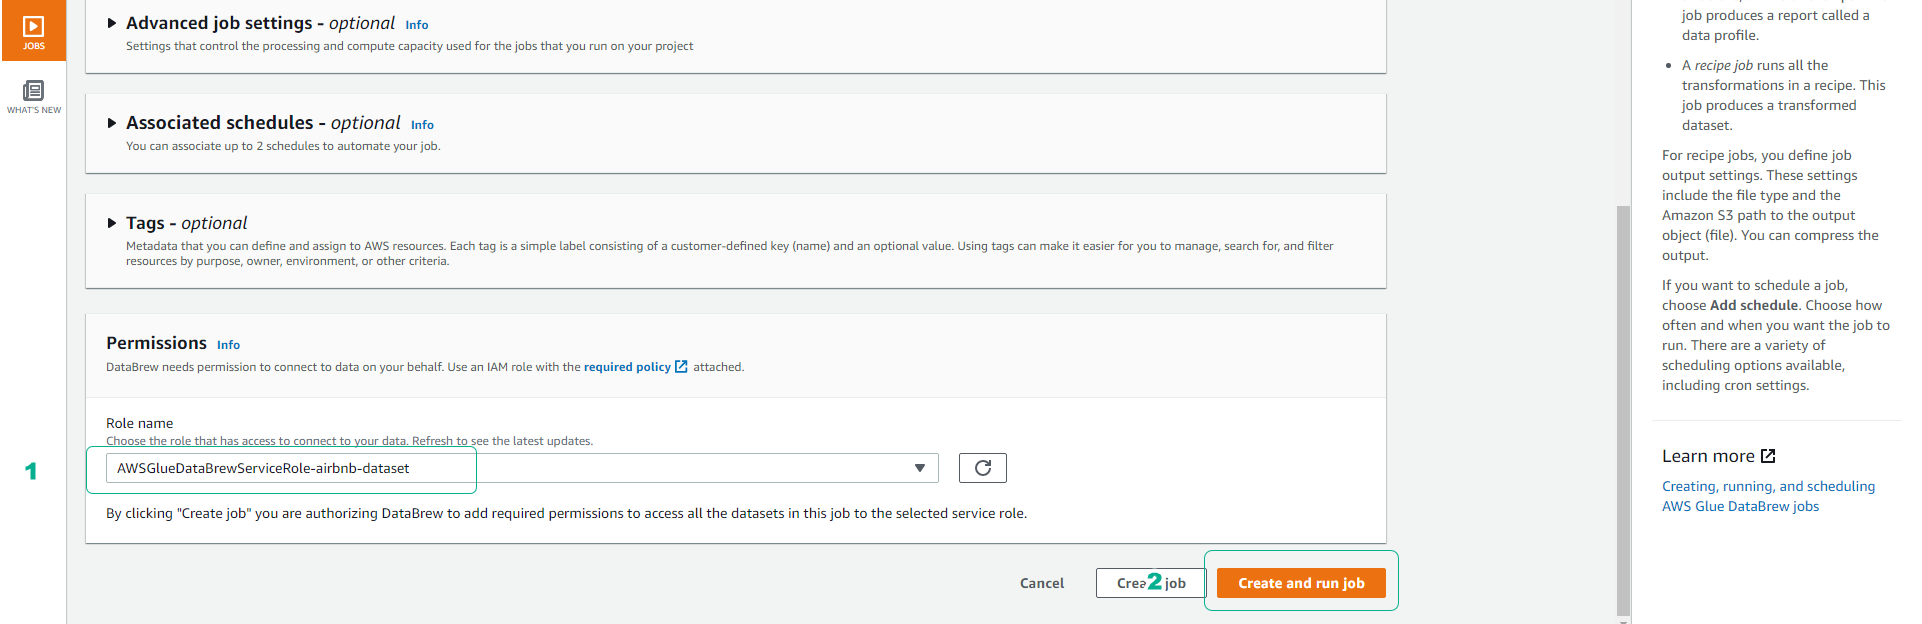Click external link icon beside required policy

(681, 367)
